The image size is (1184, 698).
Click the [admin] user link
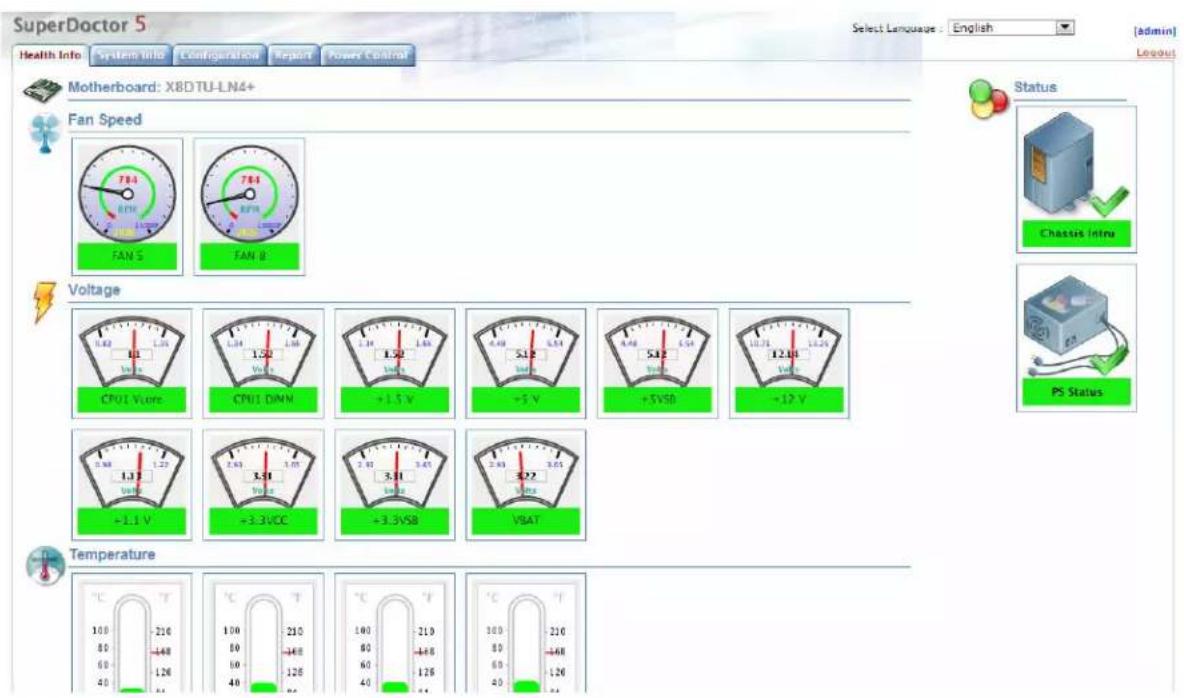point(1155,31)
